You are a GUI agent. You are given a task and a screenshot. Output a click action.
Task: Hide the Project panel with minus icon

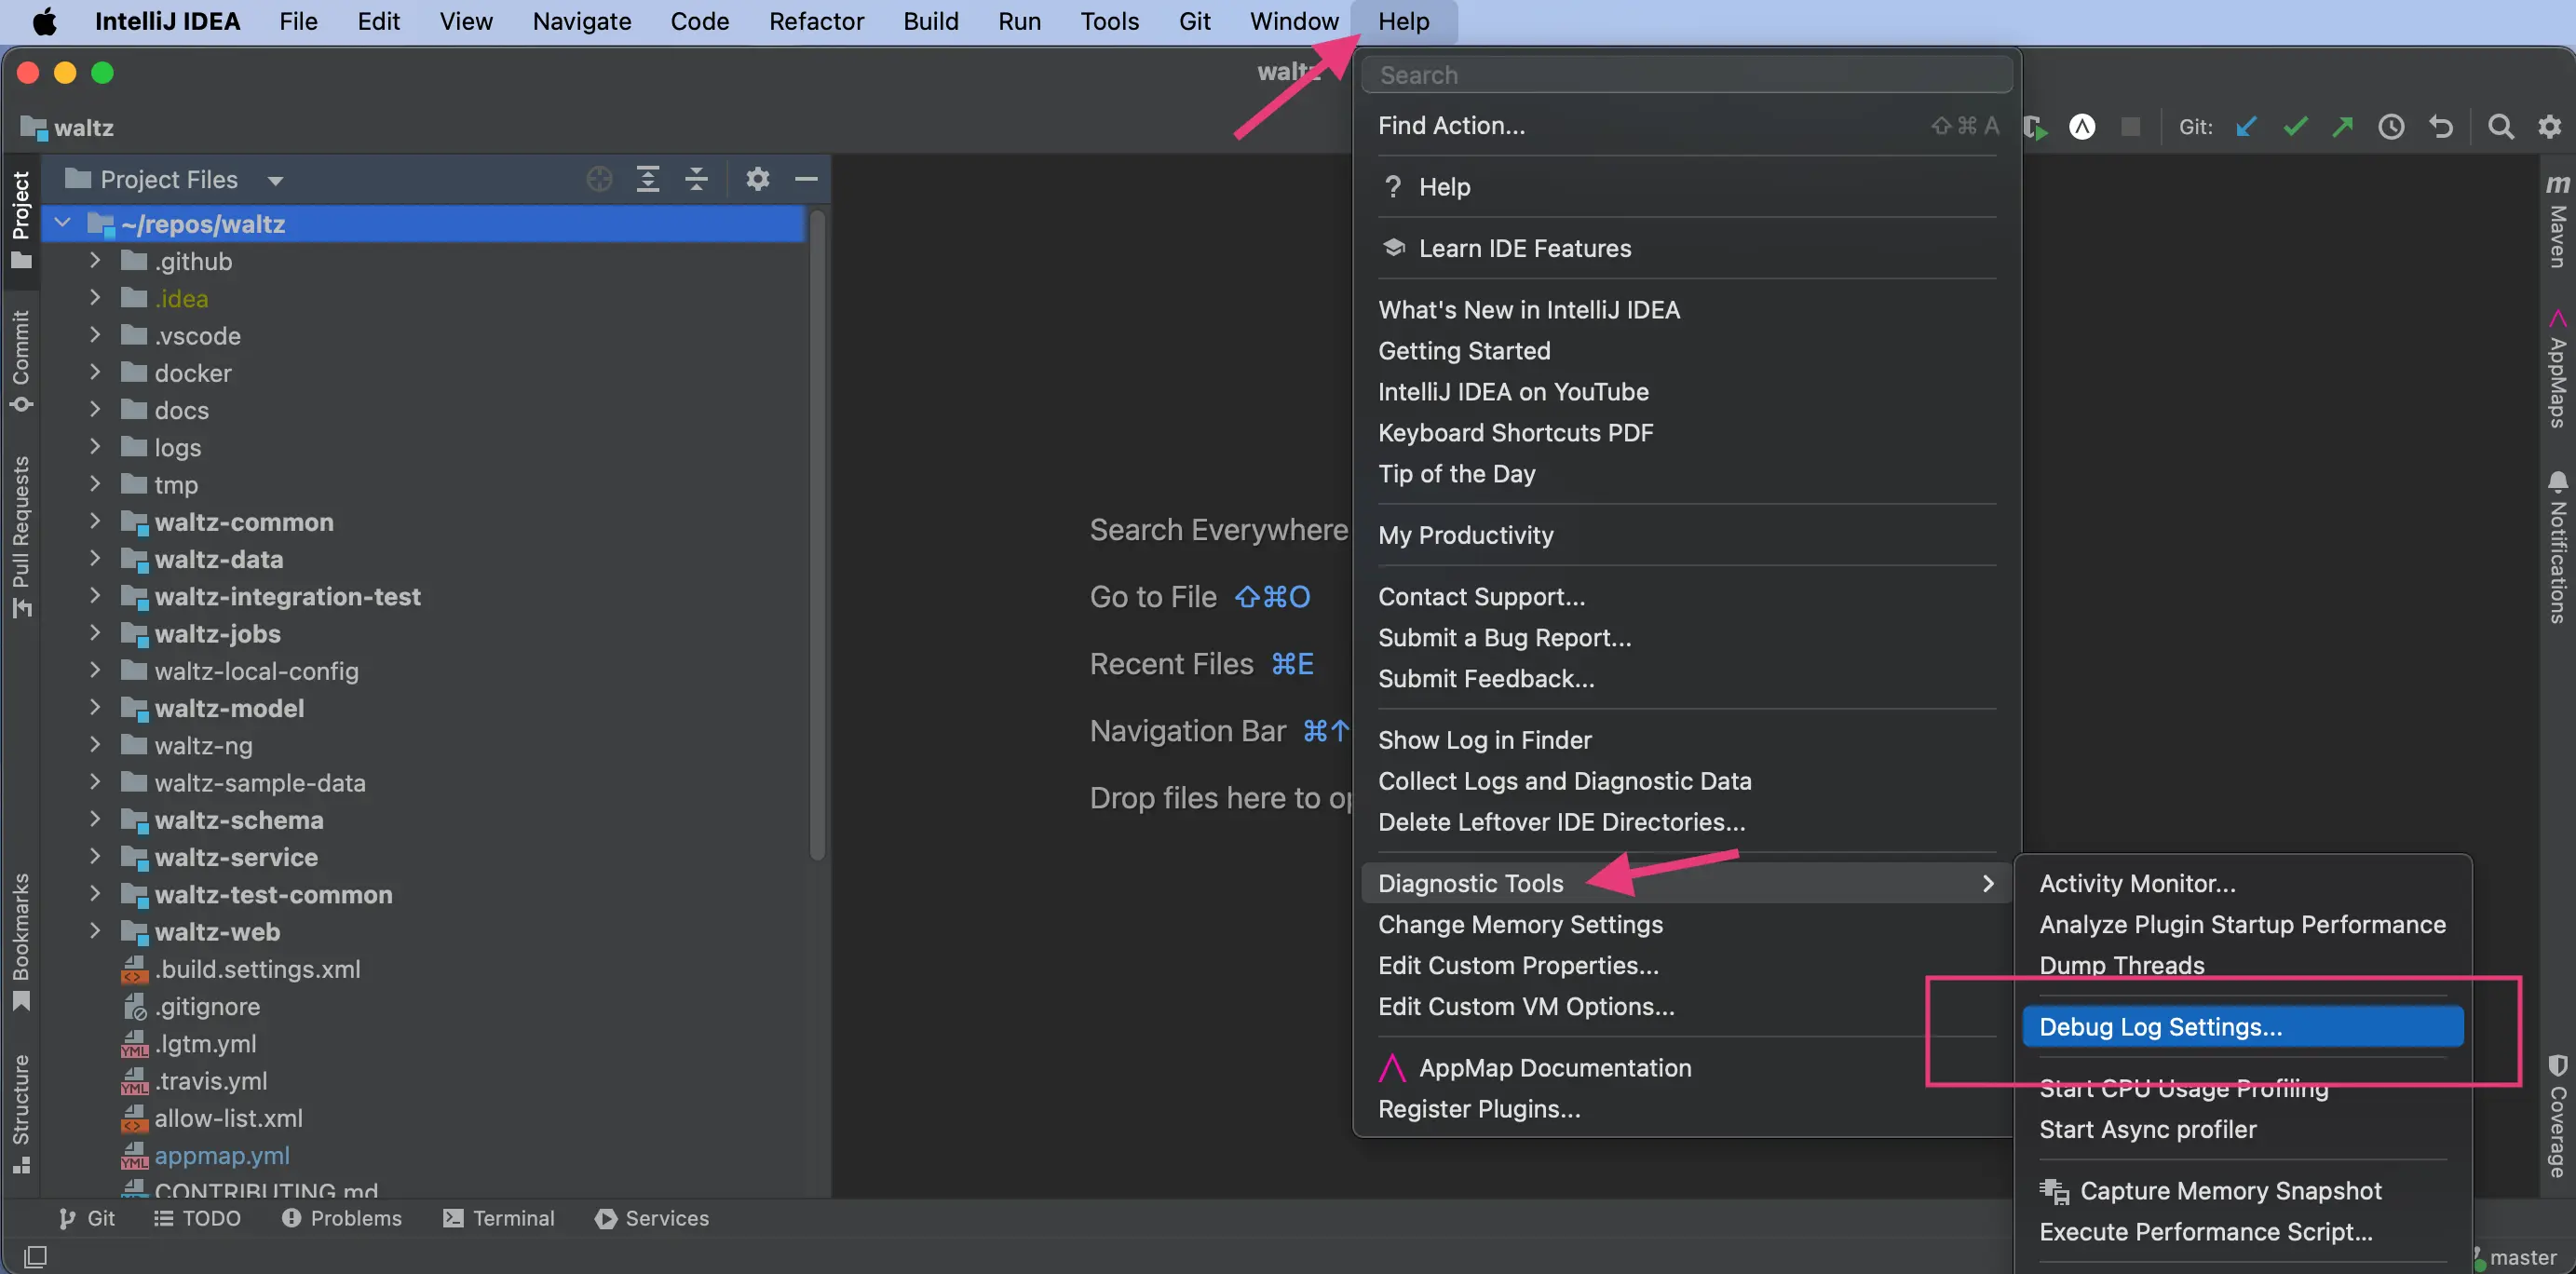806,179
